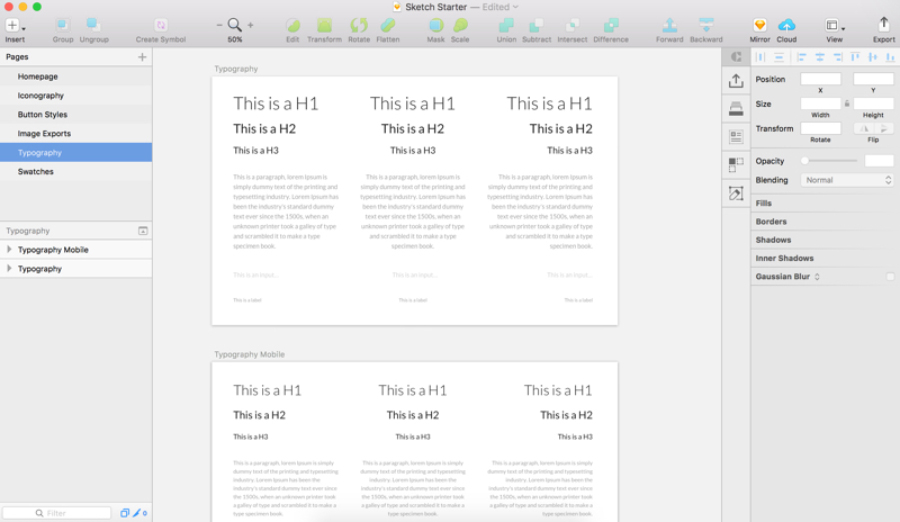Click the Create Symbol icon
Image resolution: width=900 pixels, height=522 pixels.
[x=160, y=25]
